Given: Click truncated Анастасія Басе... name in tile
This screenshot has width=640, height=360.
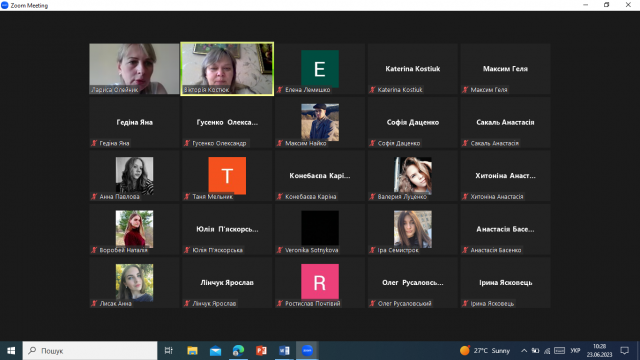Looking at the screenshot, I should click(505, 229).
